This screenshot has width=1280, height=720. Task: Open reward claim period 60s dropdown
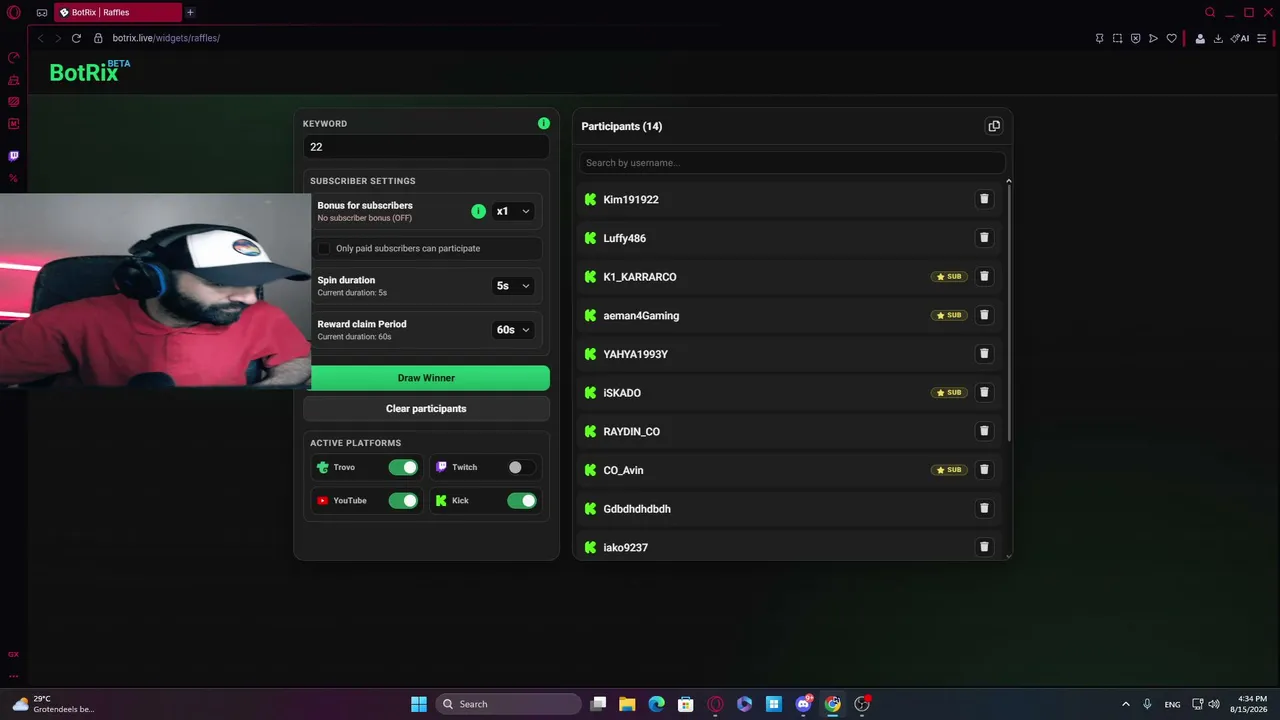(x=513, y=330)
